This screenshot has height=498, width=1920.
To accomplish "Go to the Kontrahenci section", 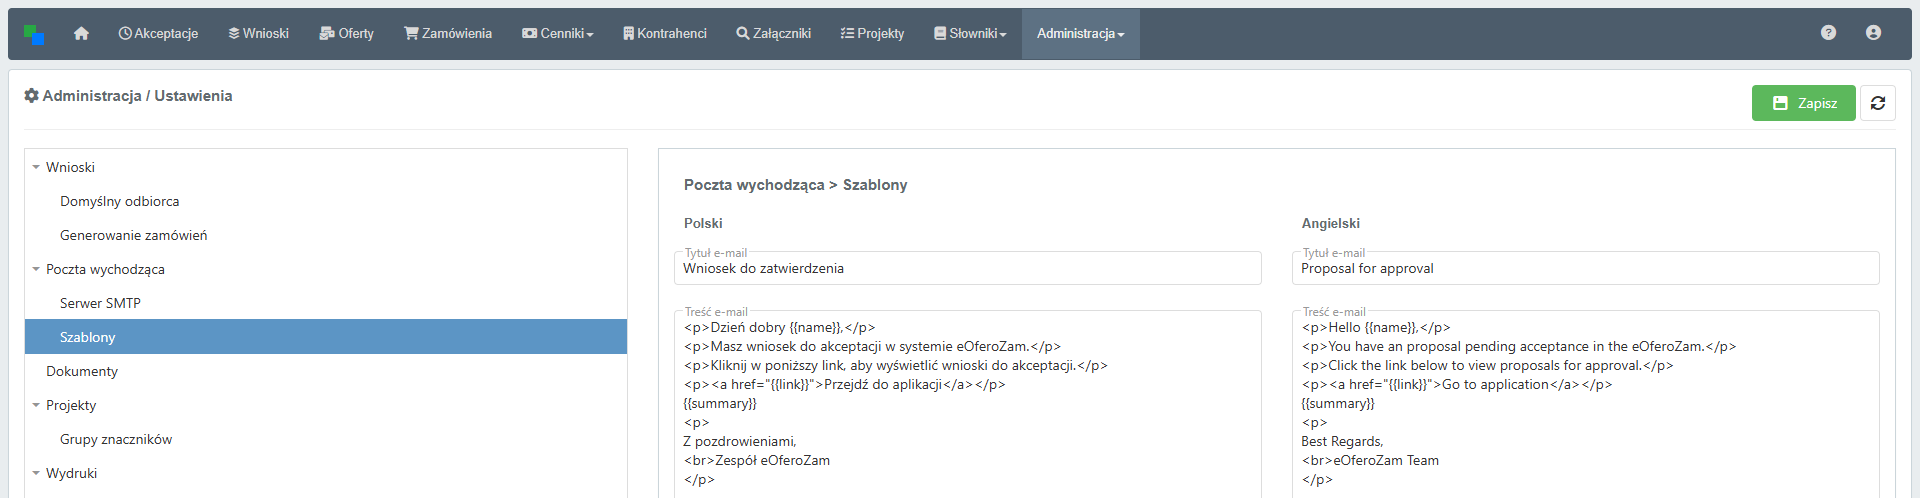I will coord(664,34).
